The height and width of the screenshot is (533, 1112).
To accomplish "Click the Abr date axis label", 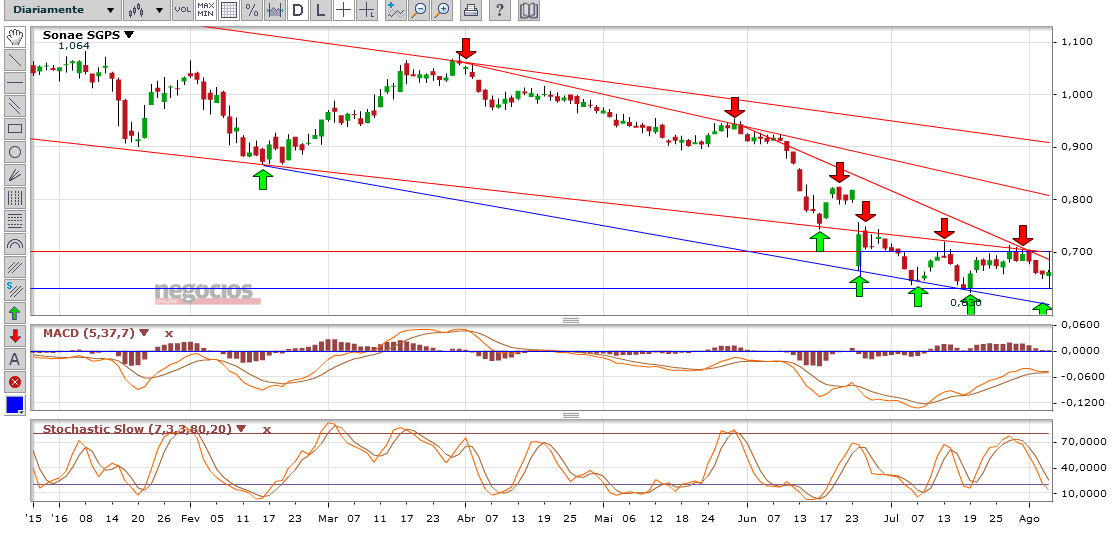I will tap(465, 519).
